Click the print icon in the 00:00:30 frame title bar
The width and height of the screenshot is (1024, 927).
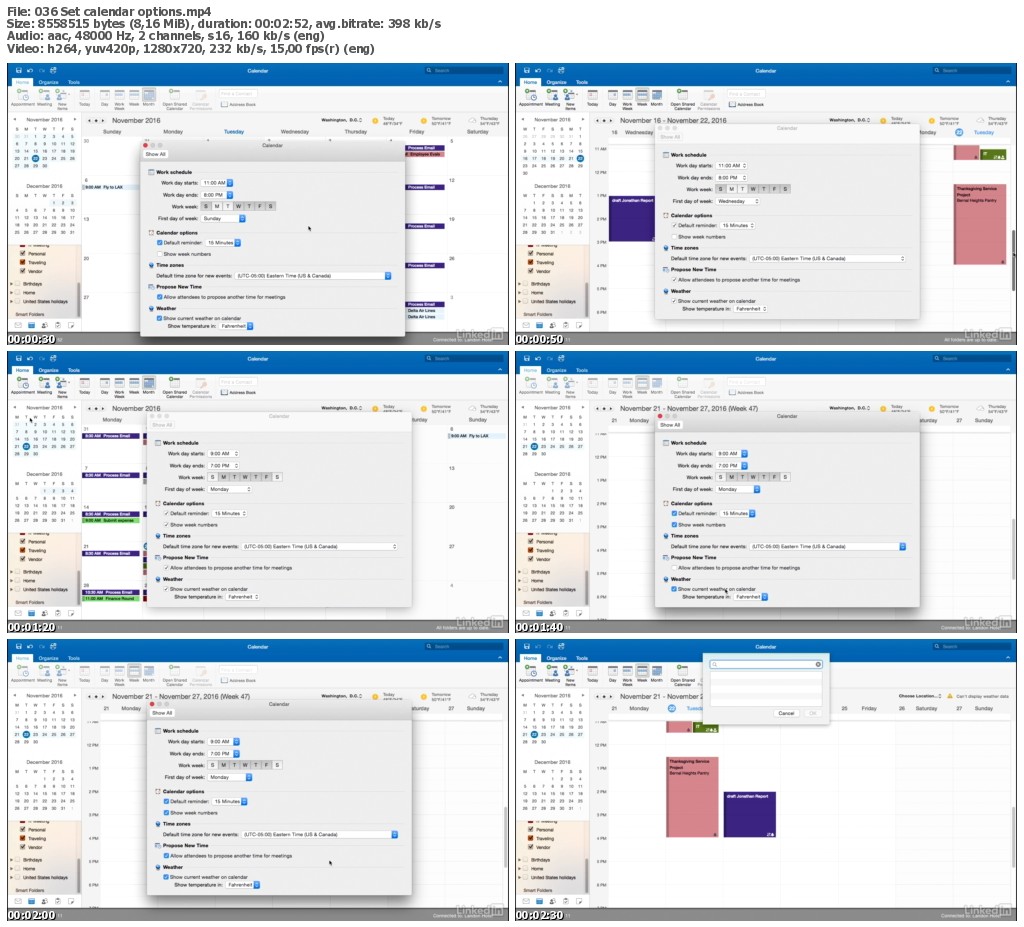tap(53, 70)
